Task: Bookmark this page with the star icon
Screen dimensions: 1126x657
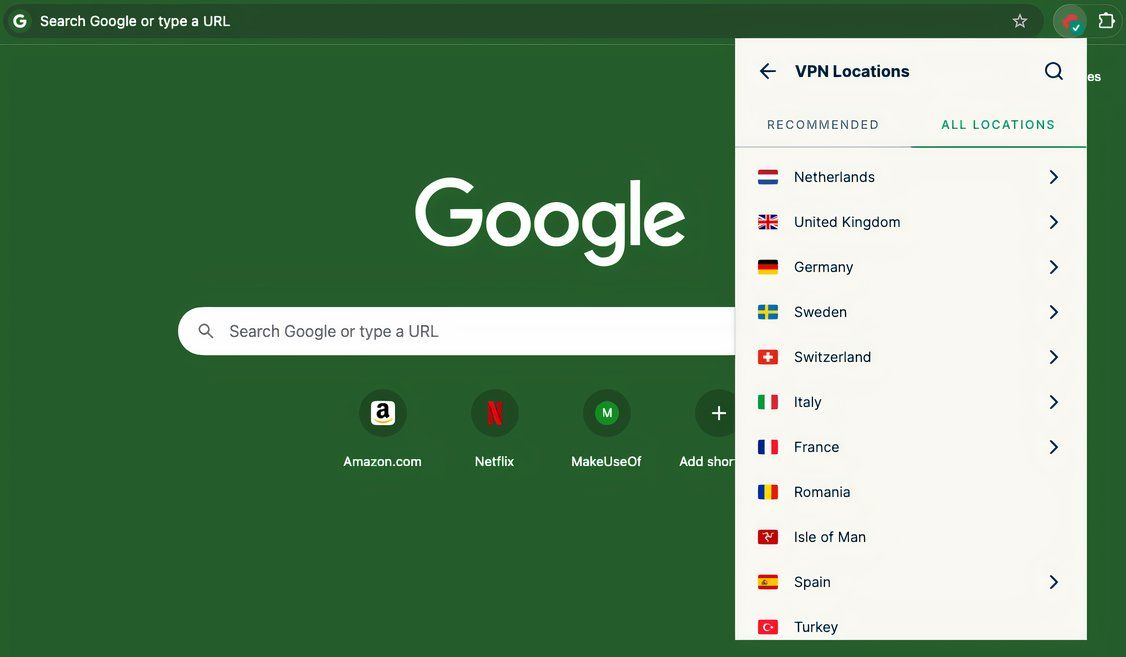Action: (x=1019, y=20)
